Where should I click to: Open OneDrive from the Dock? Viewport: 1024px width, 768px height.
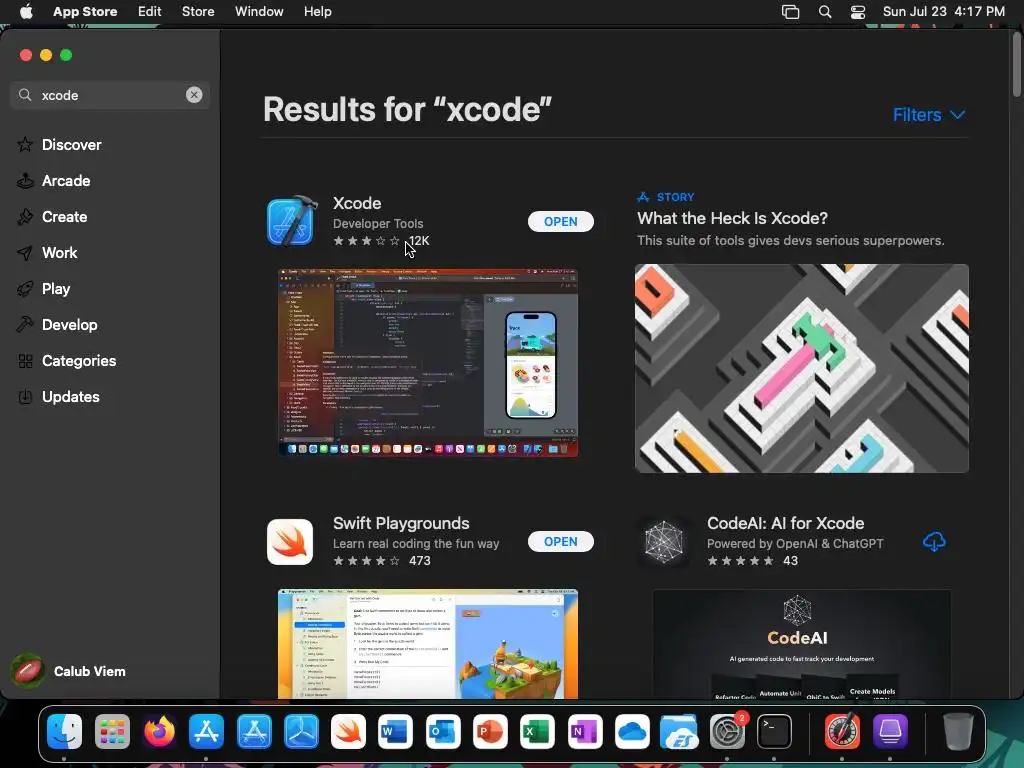click(632, 731)
